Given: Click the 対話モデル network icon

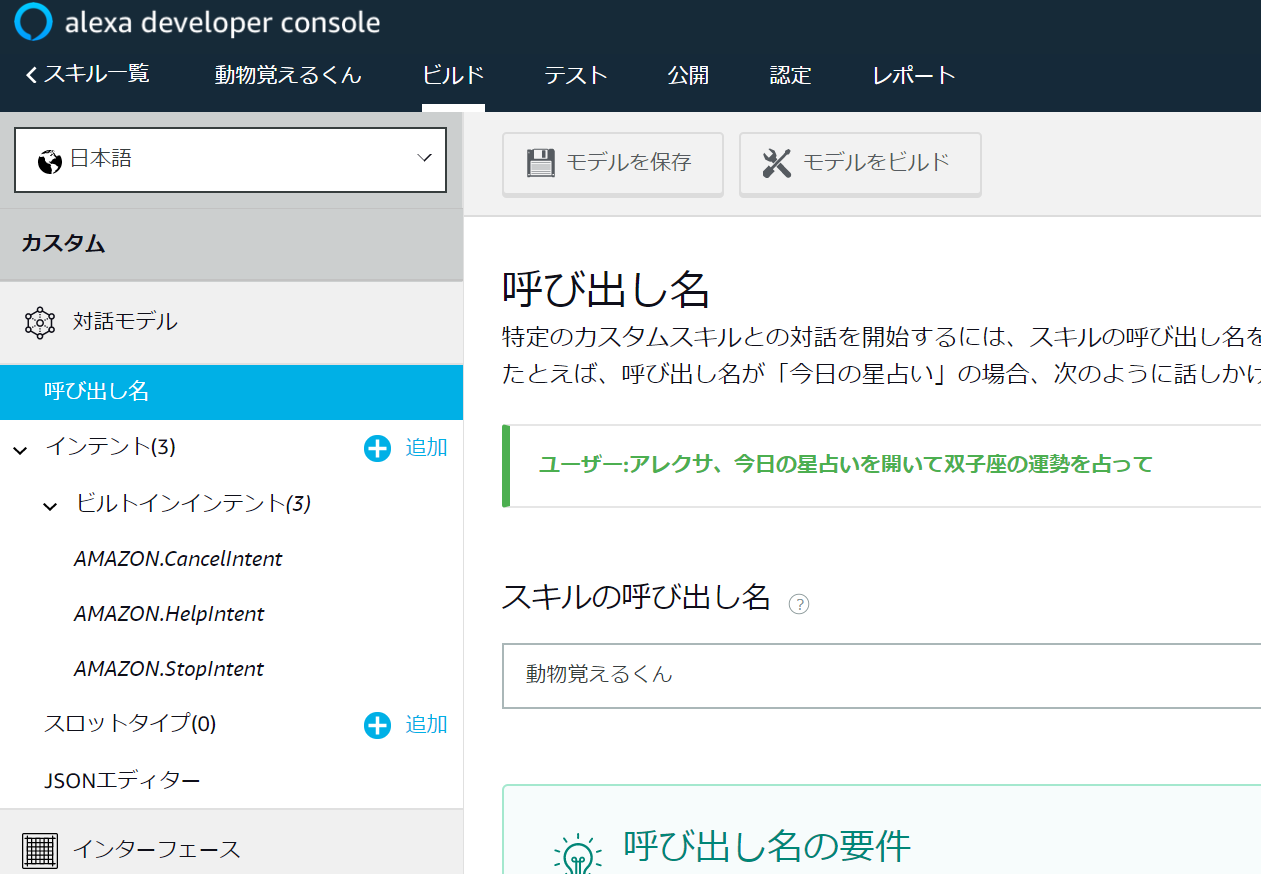Looking at the screenshot, I should 40,322.
